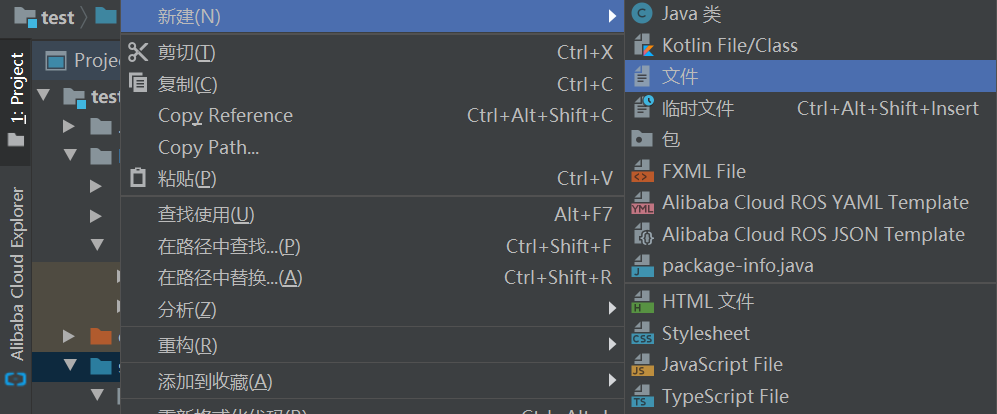
Task: Select 在路径中查找...(P) menu entry
Action: click(373, 246)
